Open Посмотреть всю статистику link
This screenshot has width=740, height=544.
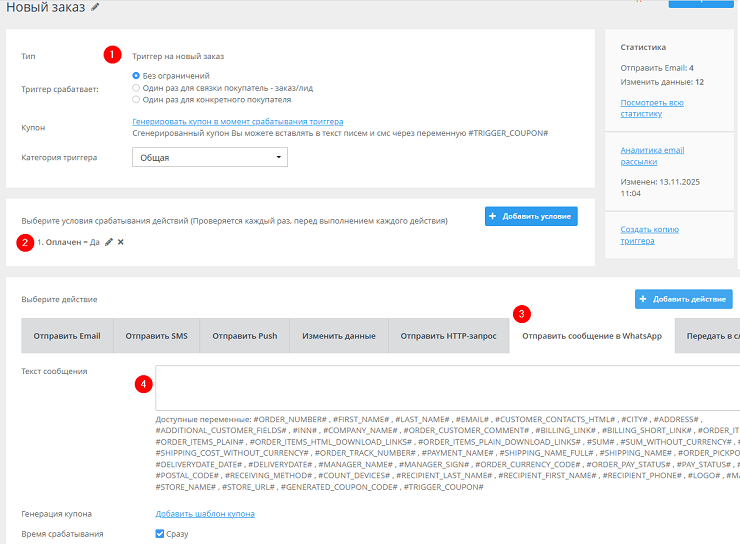651,108
